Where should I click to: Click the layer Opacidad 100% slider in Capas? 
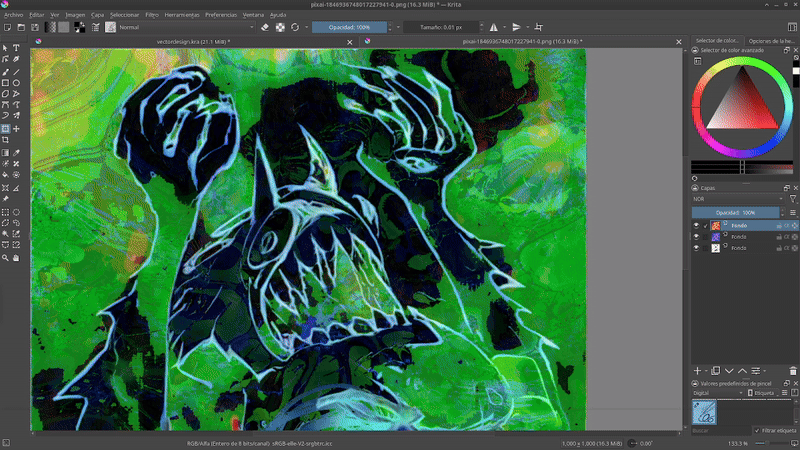click(735, 212)
